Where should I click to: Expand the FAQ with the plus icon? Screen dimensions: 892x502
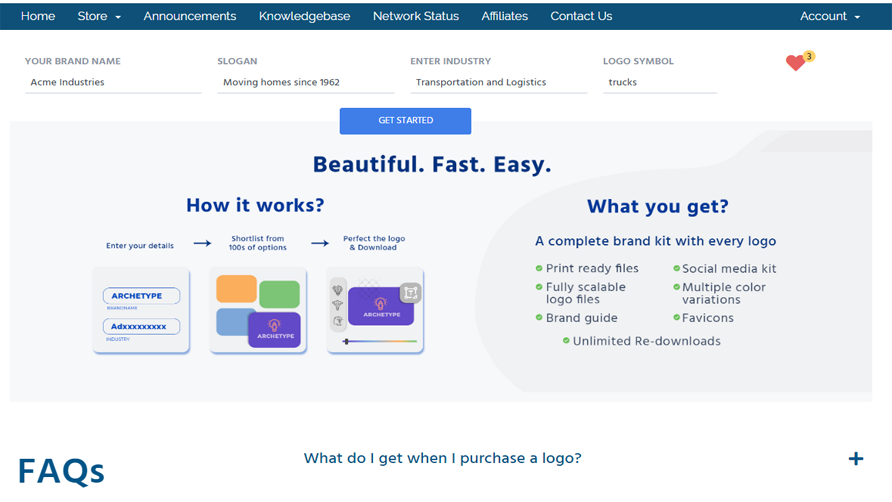856,458
